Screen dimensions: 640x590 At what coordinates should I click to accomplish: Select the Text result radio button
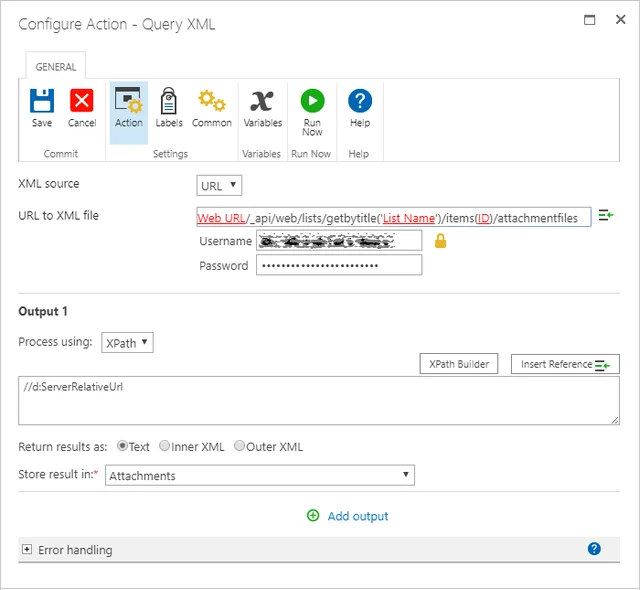(122, 446)
